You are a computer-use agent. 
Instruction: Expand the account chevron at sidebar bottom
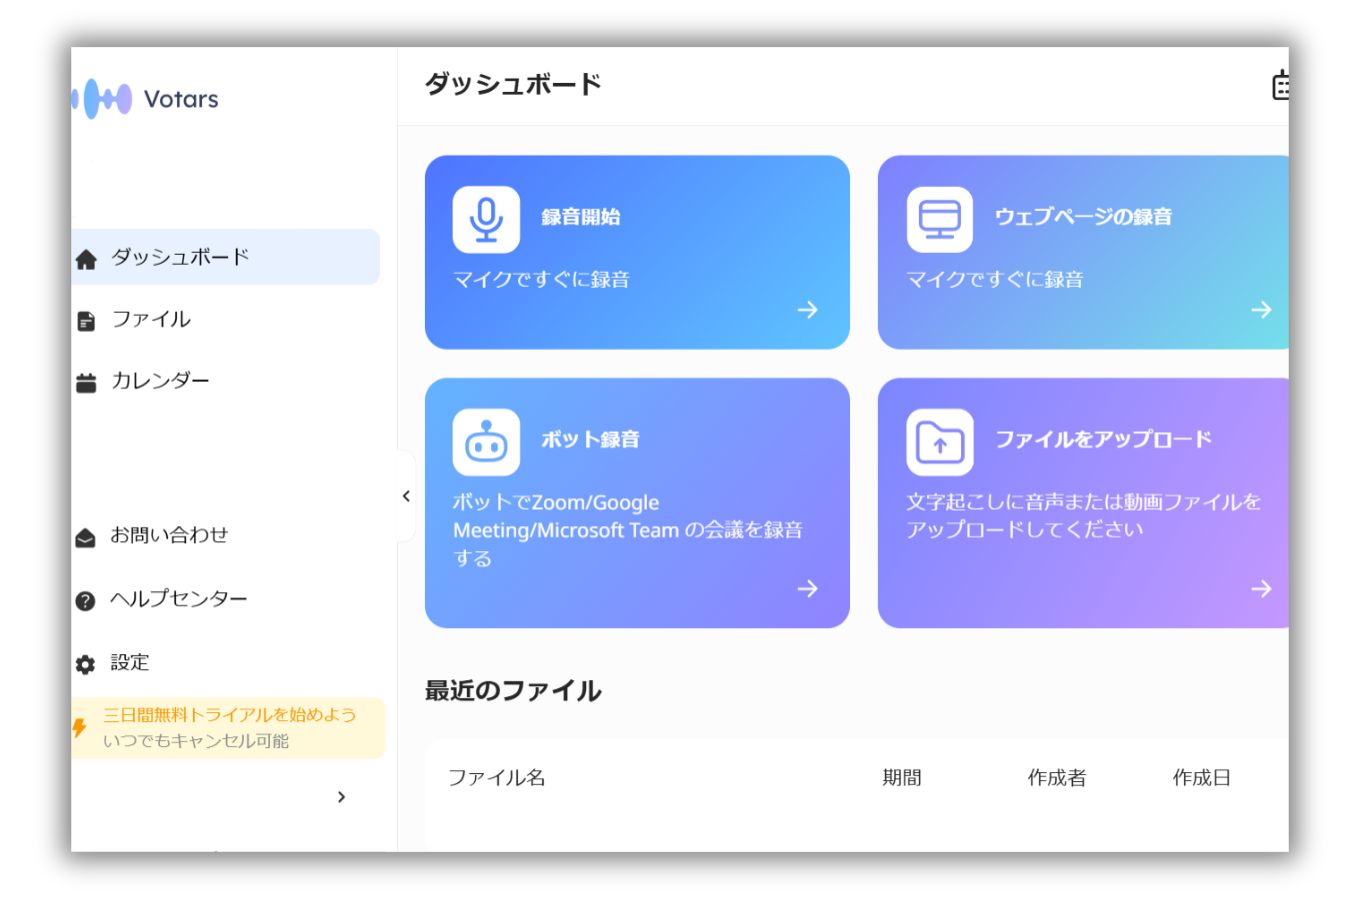point(342,797)
